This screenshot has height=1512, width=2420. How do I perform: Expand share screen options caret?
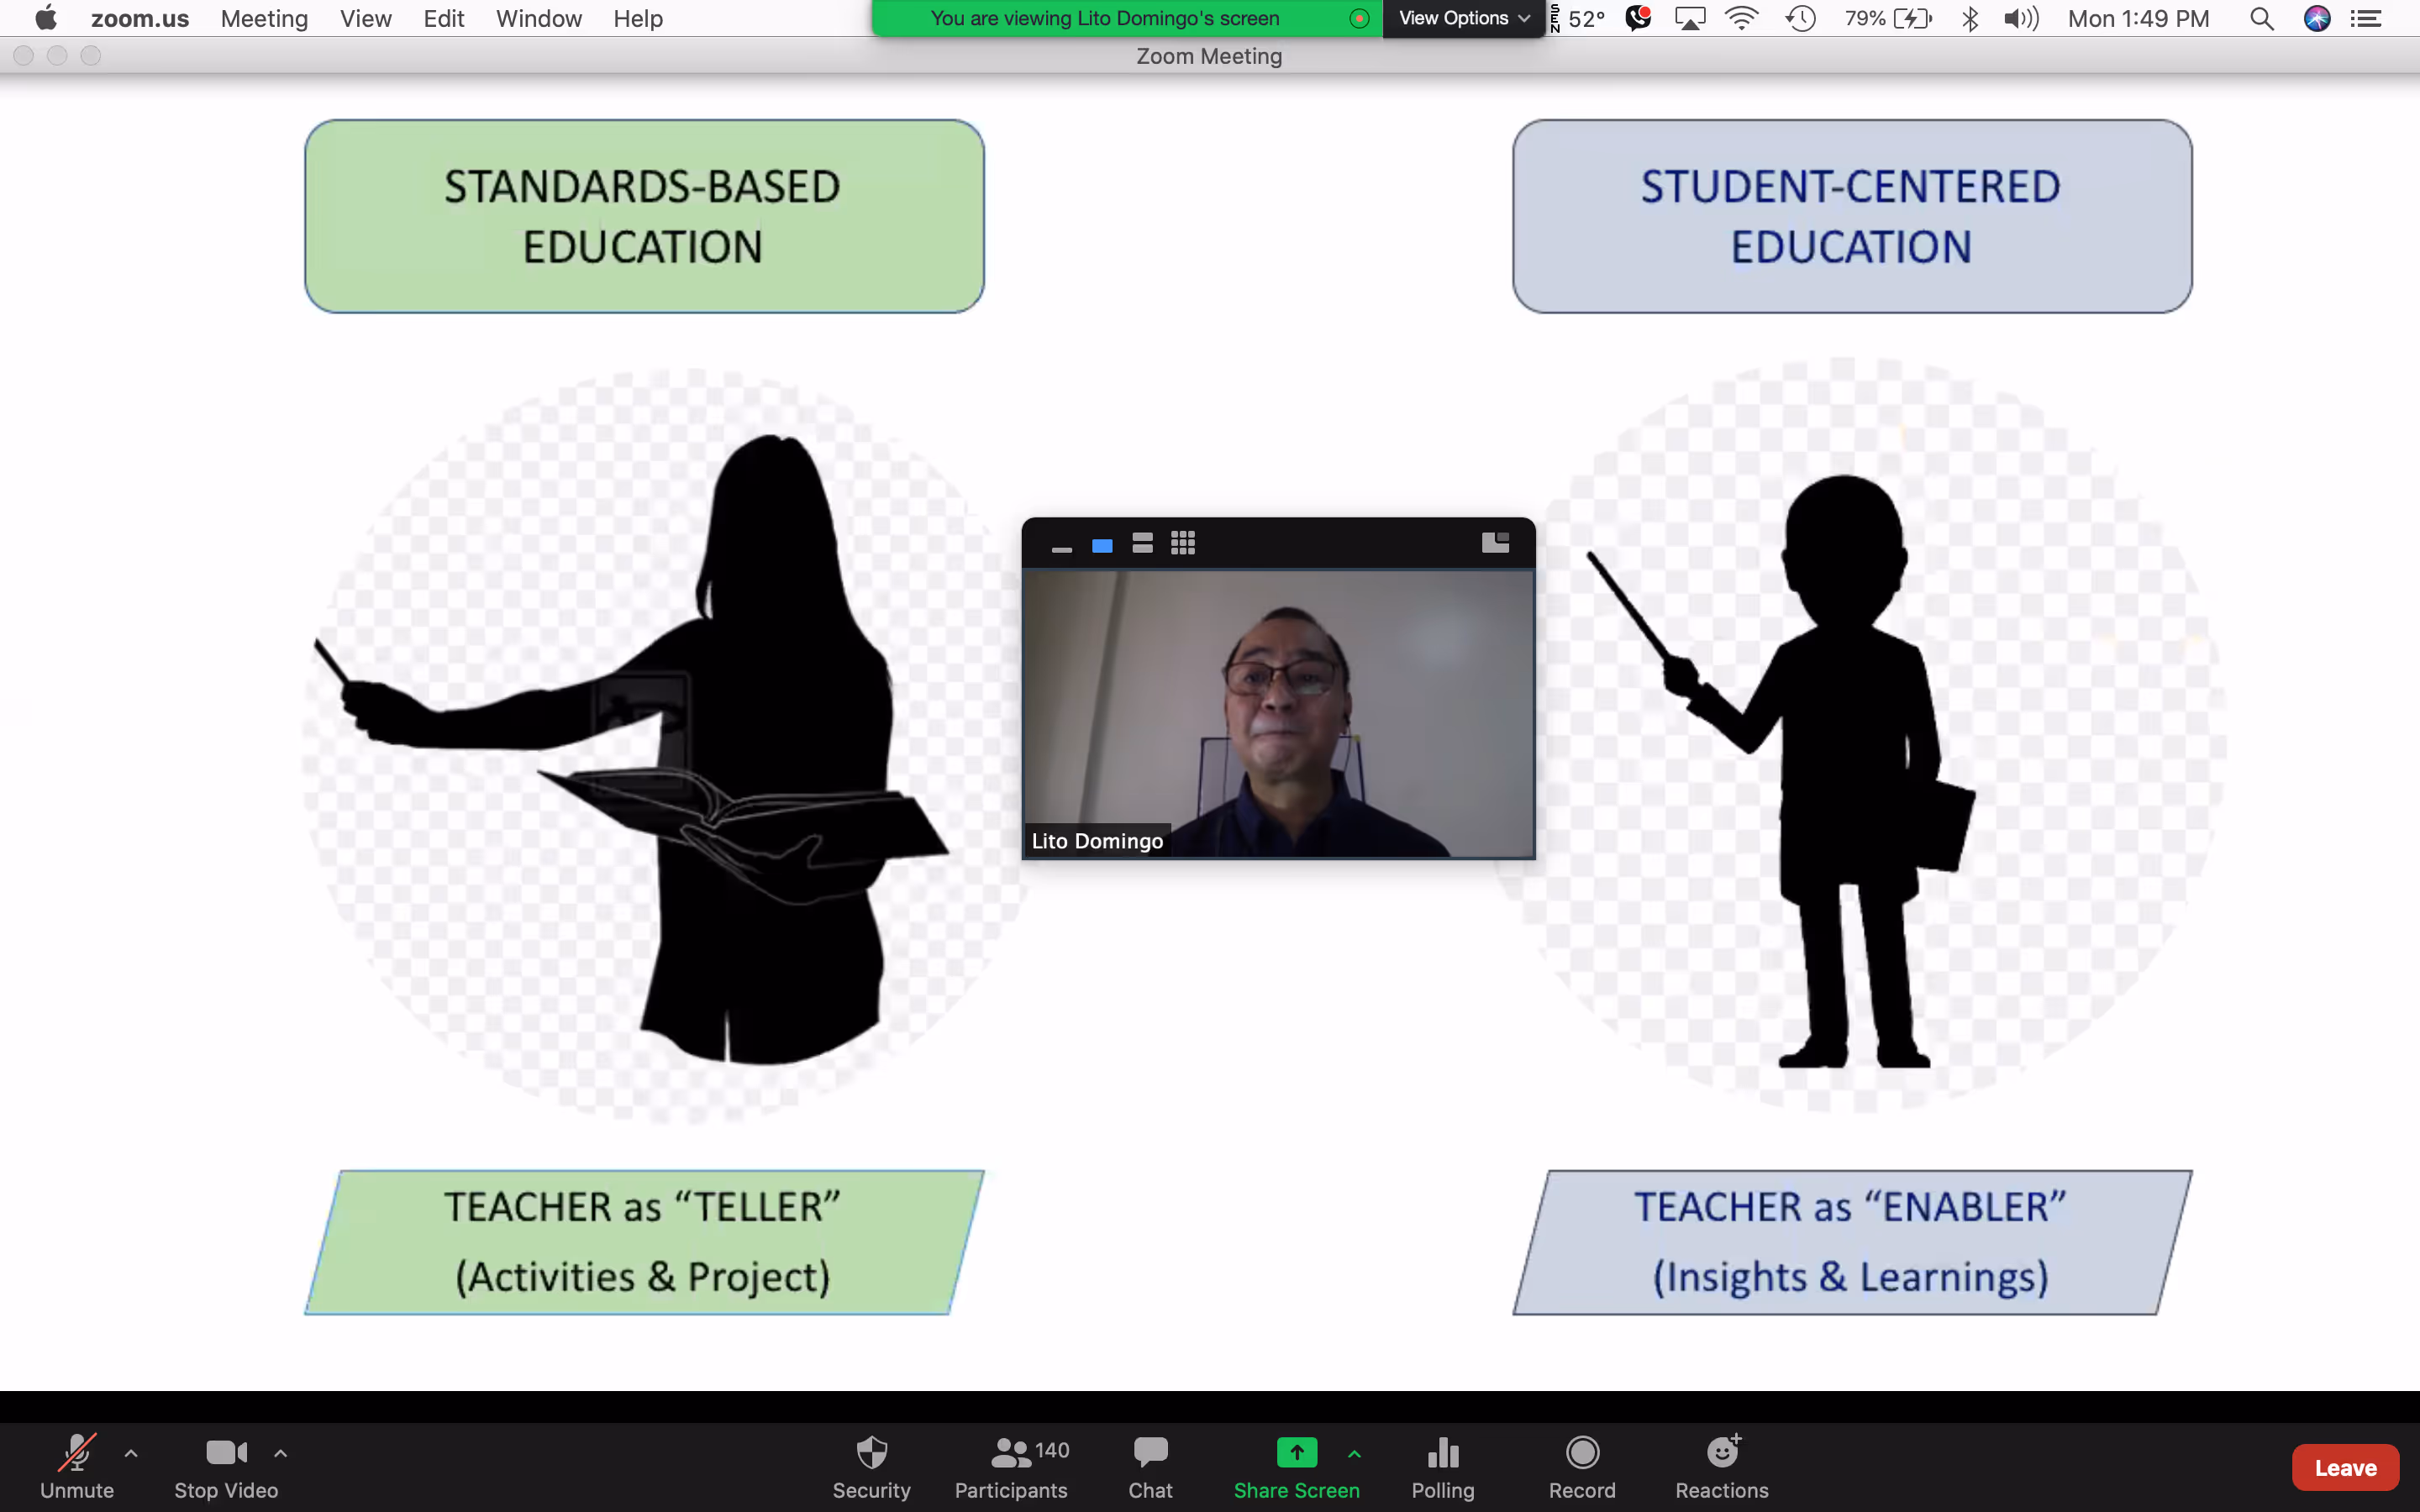click(x=1354, y=1453)
